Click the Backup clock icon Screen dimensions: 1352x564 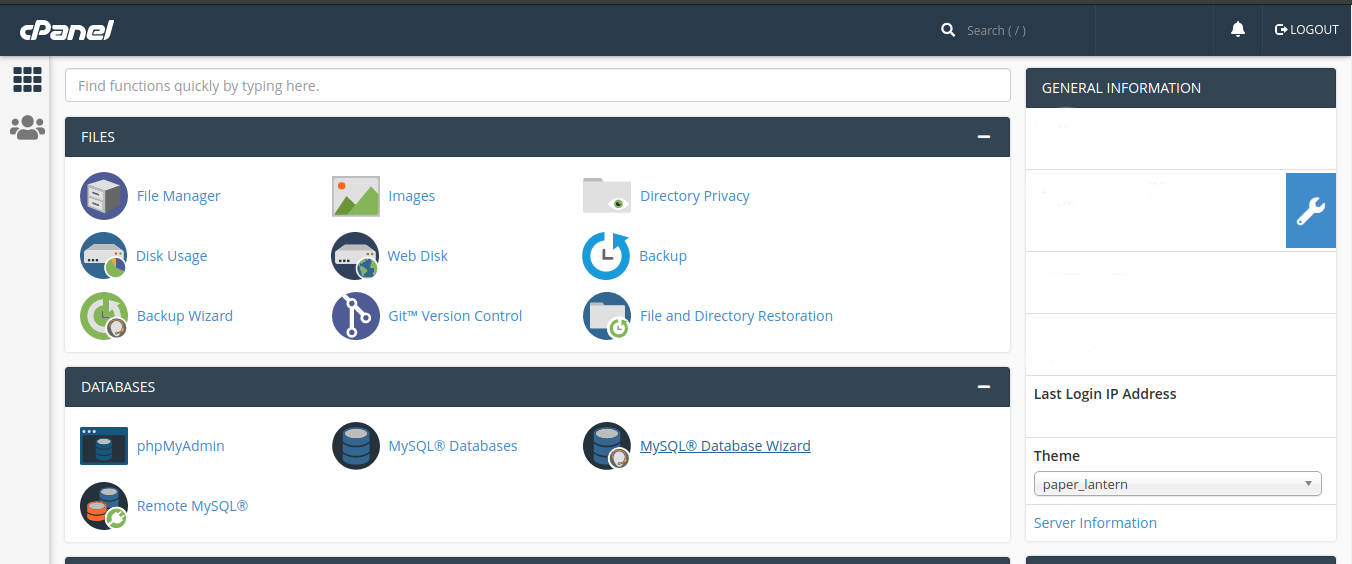(x=606, y=256)
